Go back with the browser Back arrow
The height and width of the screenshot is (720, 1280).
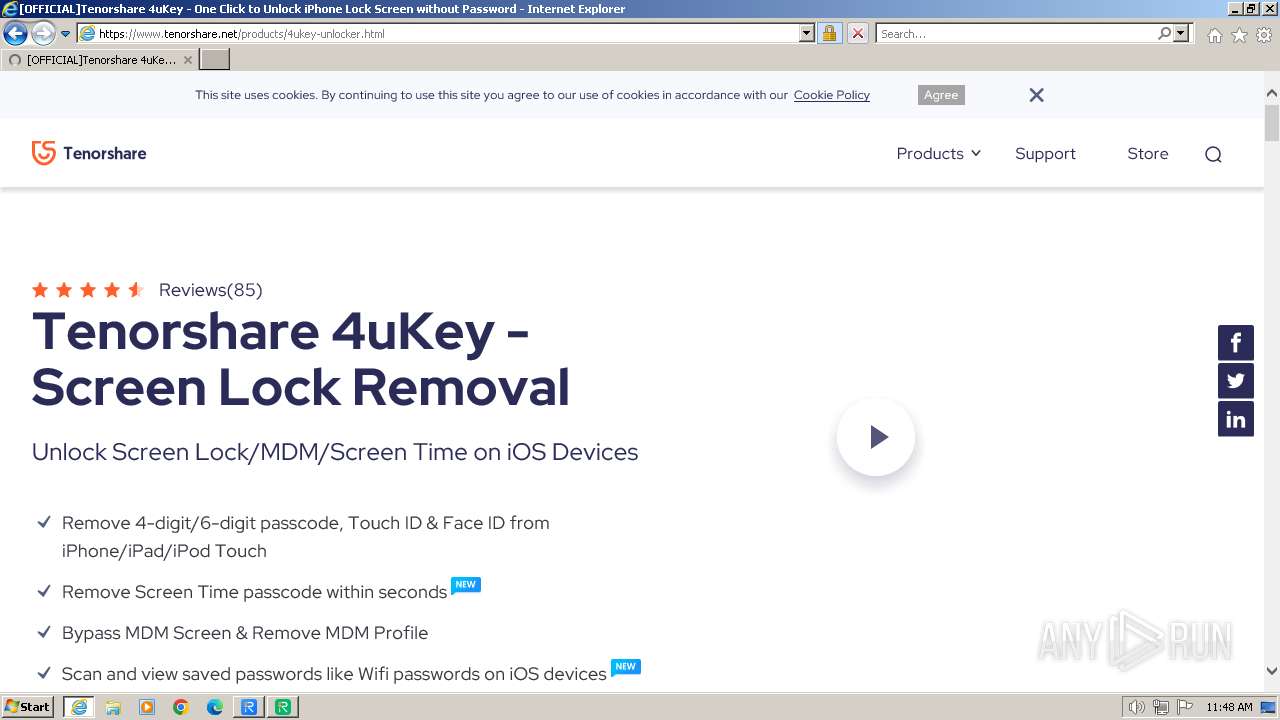(15, 33)
